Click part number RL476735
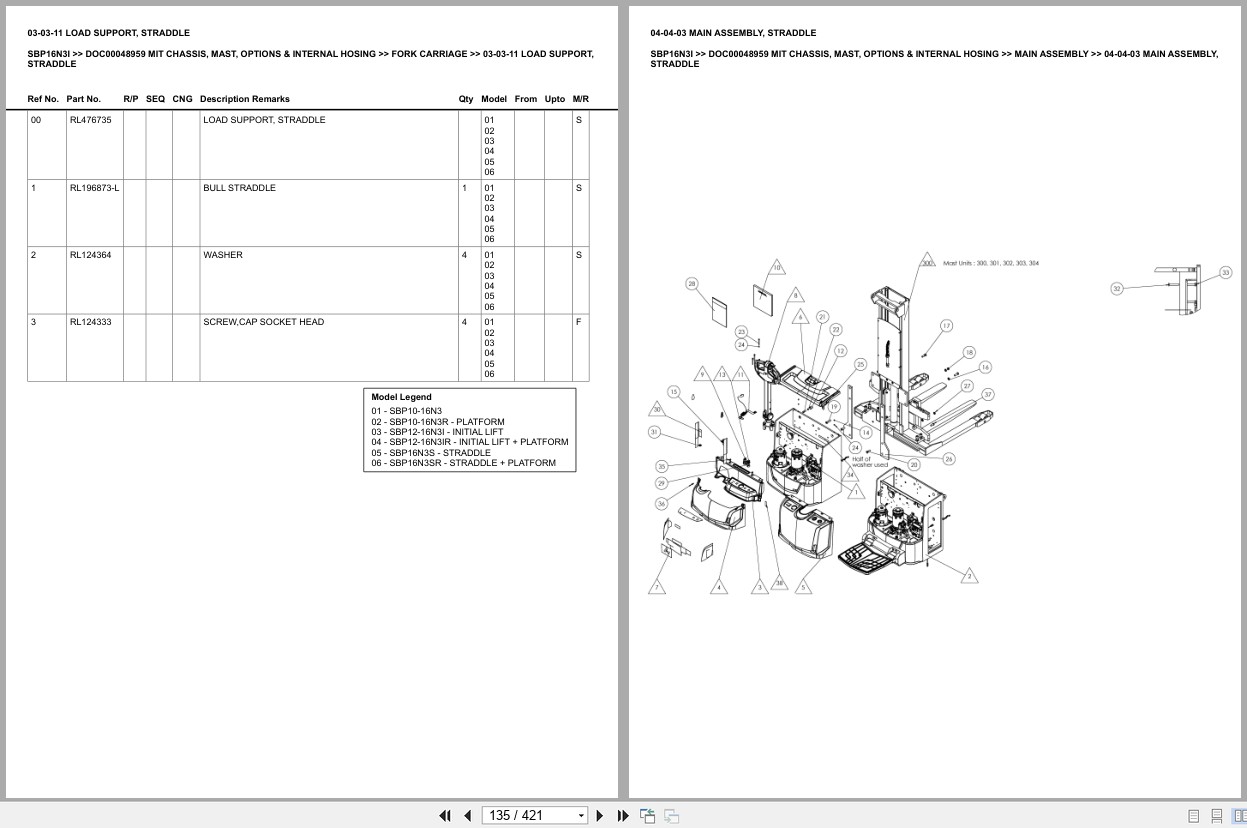Screen dimensions: 1247x828 pyautogui.click(x=90, y=120)
